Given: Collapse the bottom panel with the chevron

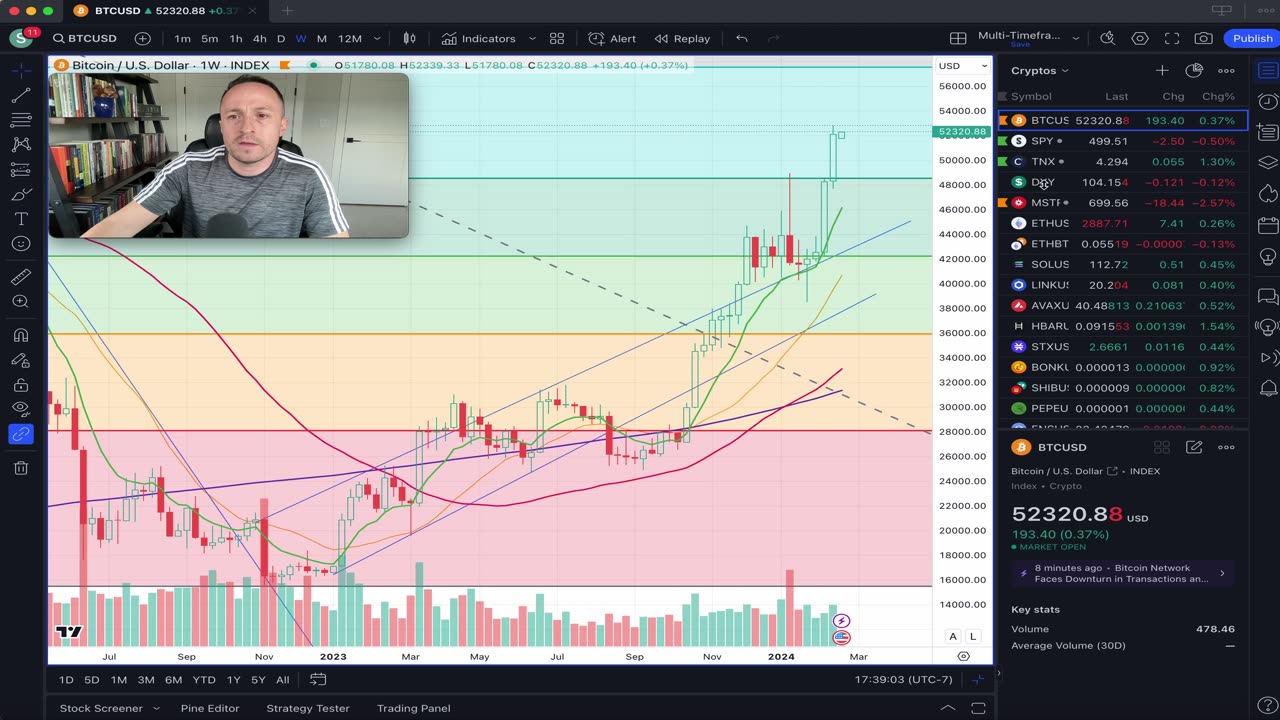Looking at the screenshot, I should coord(947,708).
